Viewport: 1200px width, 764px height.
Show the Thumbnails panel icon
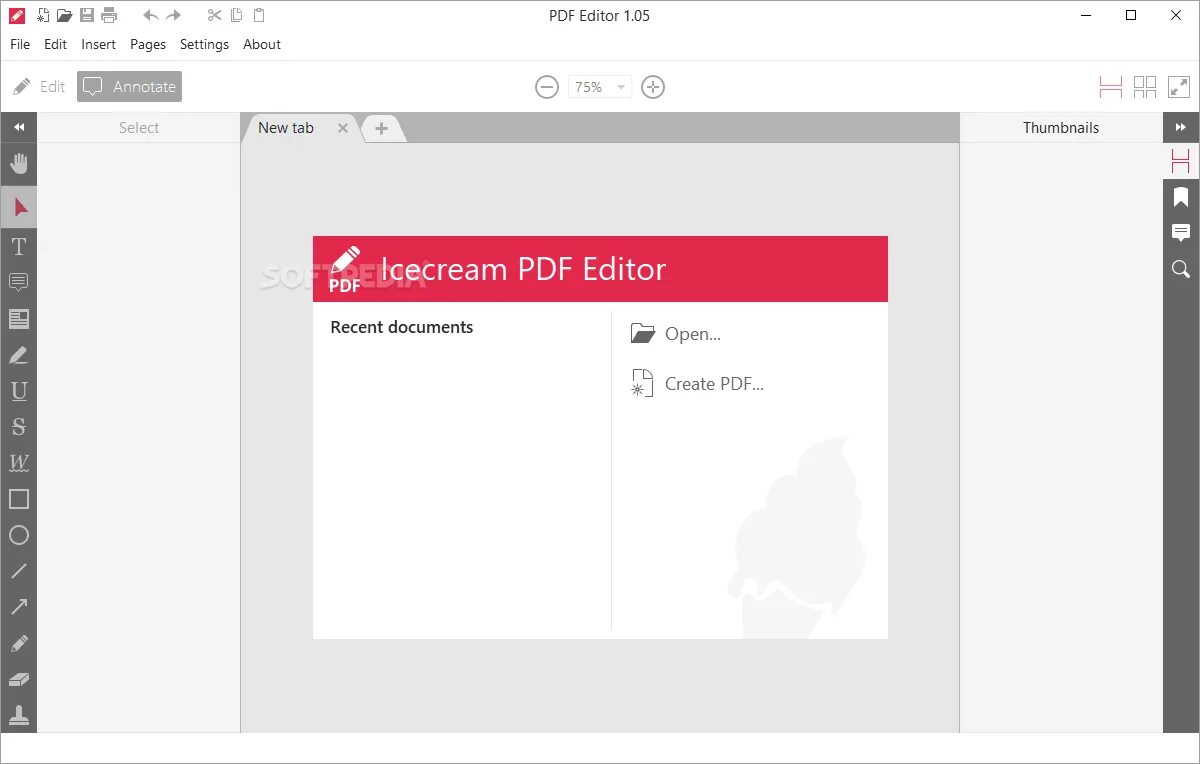tap(1181, 160)
